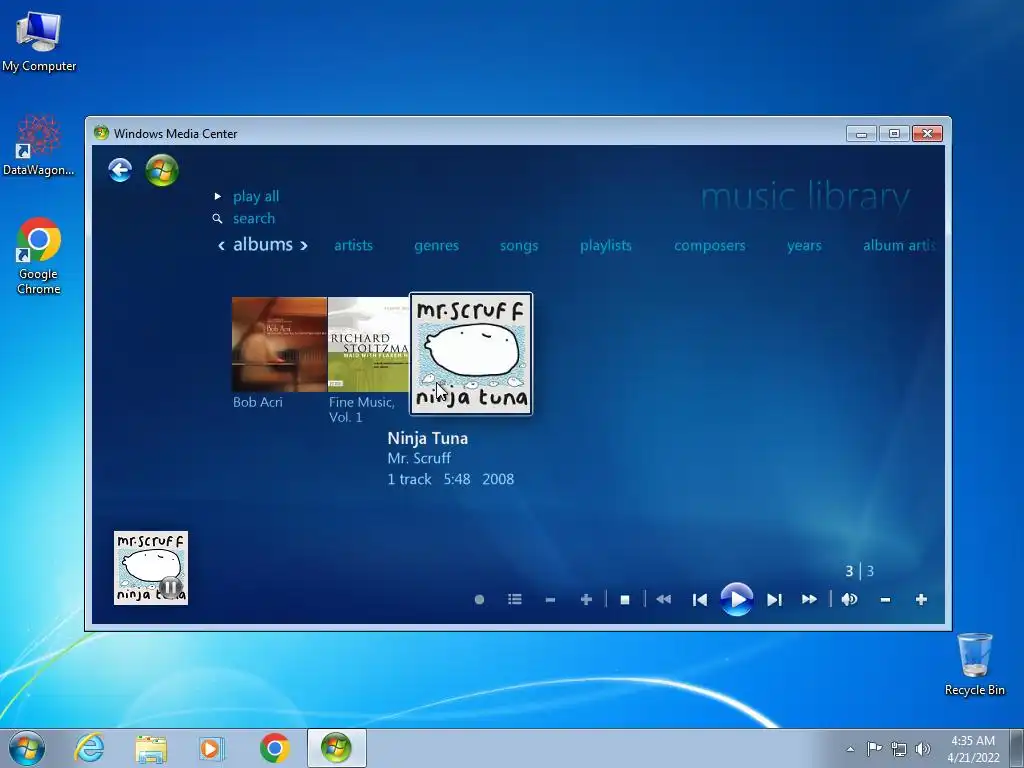The image size is (1024, 768).
Task: Open Recycle Bin on desktop
Action: point(975,664)
